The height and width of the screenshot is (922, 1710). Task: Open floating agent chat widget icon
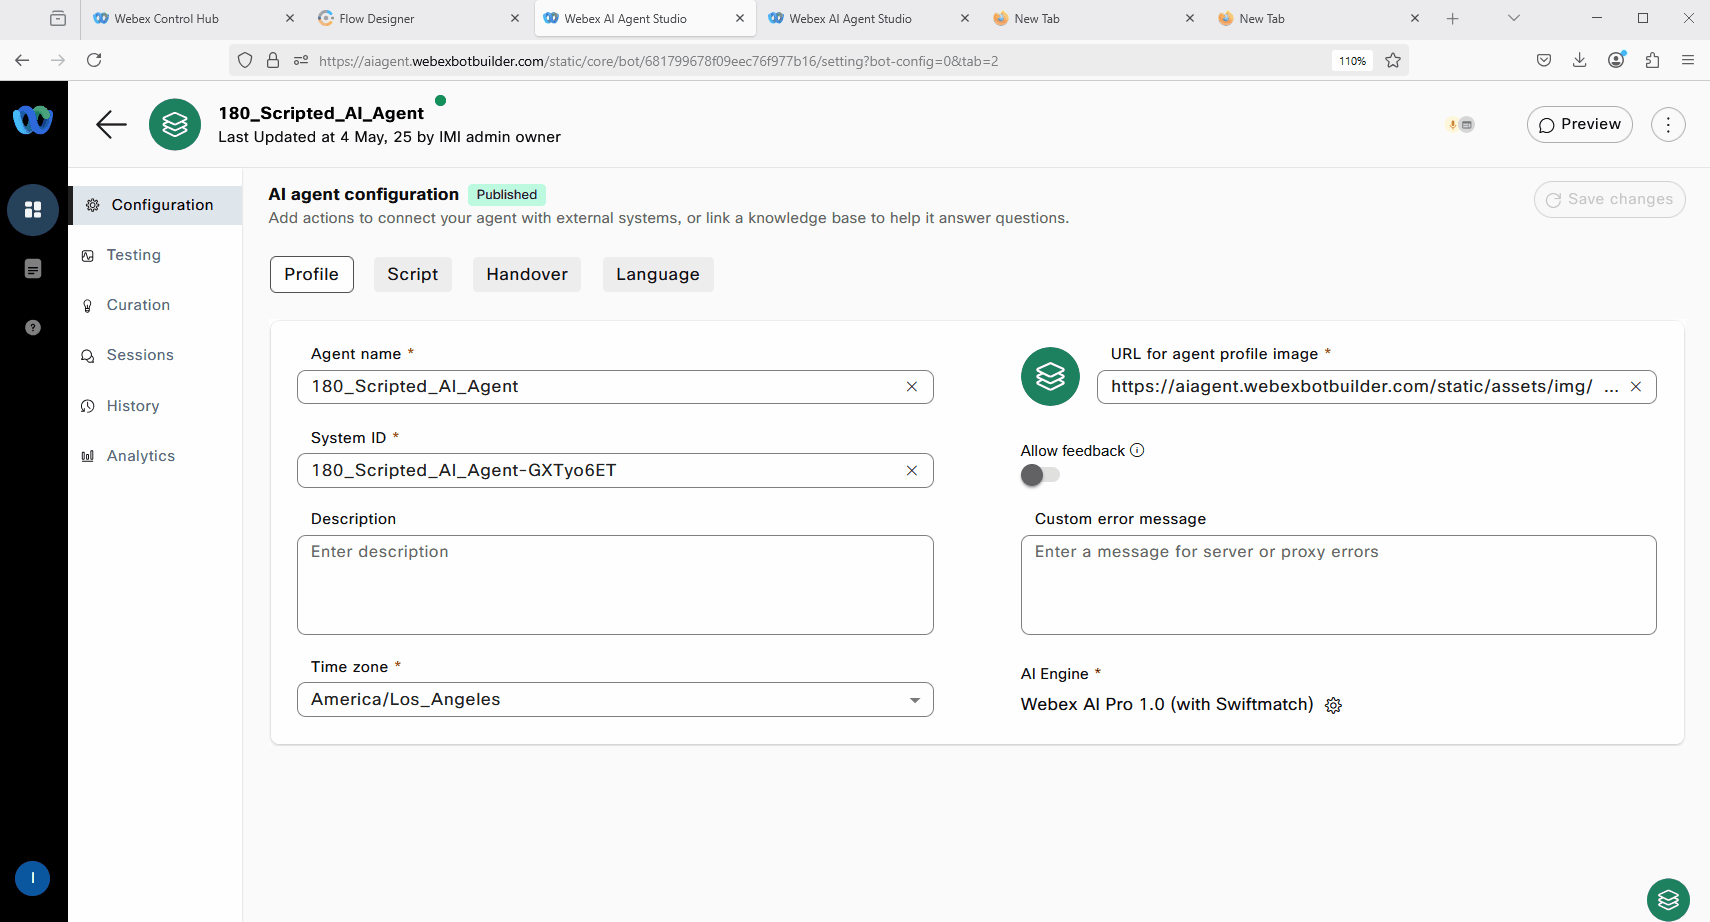coord(1667,899)
